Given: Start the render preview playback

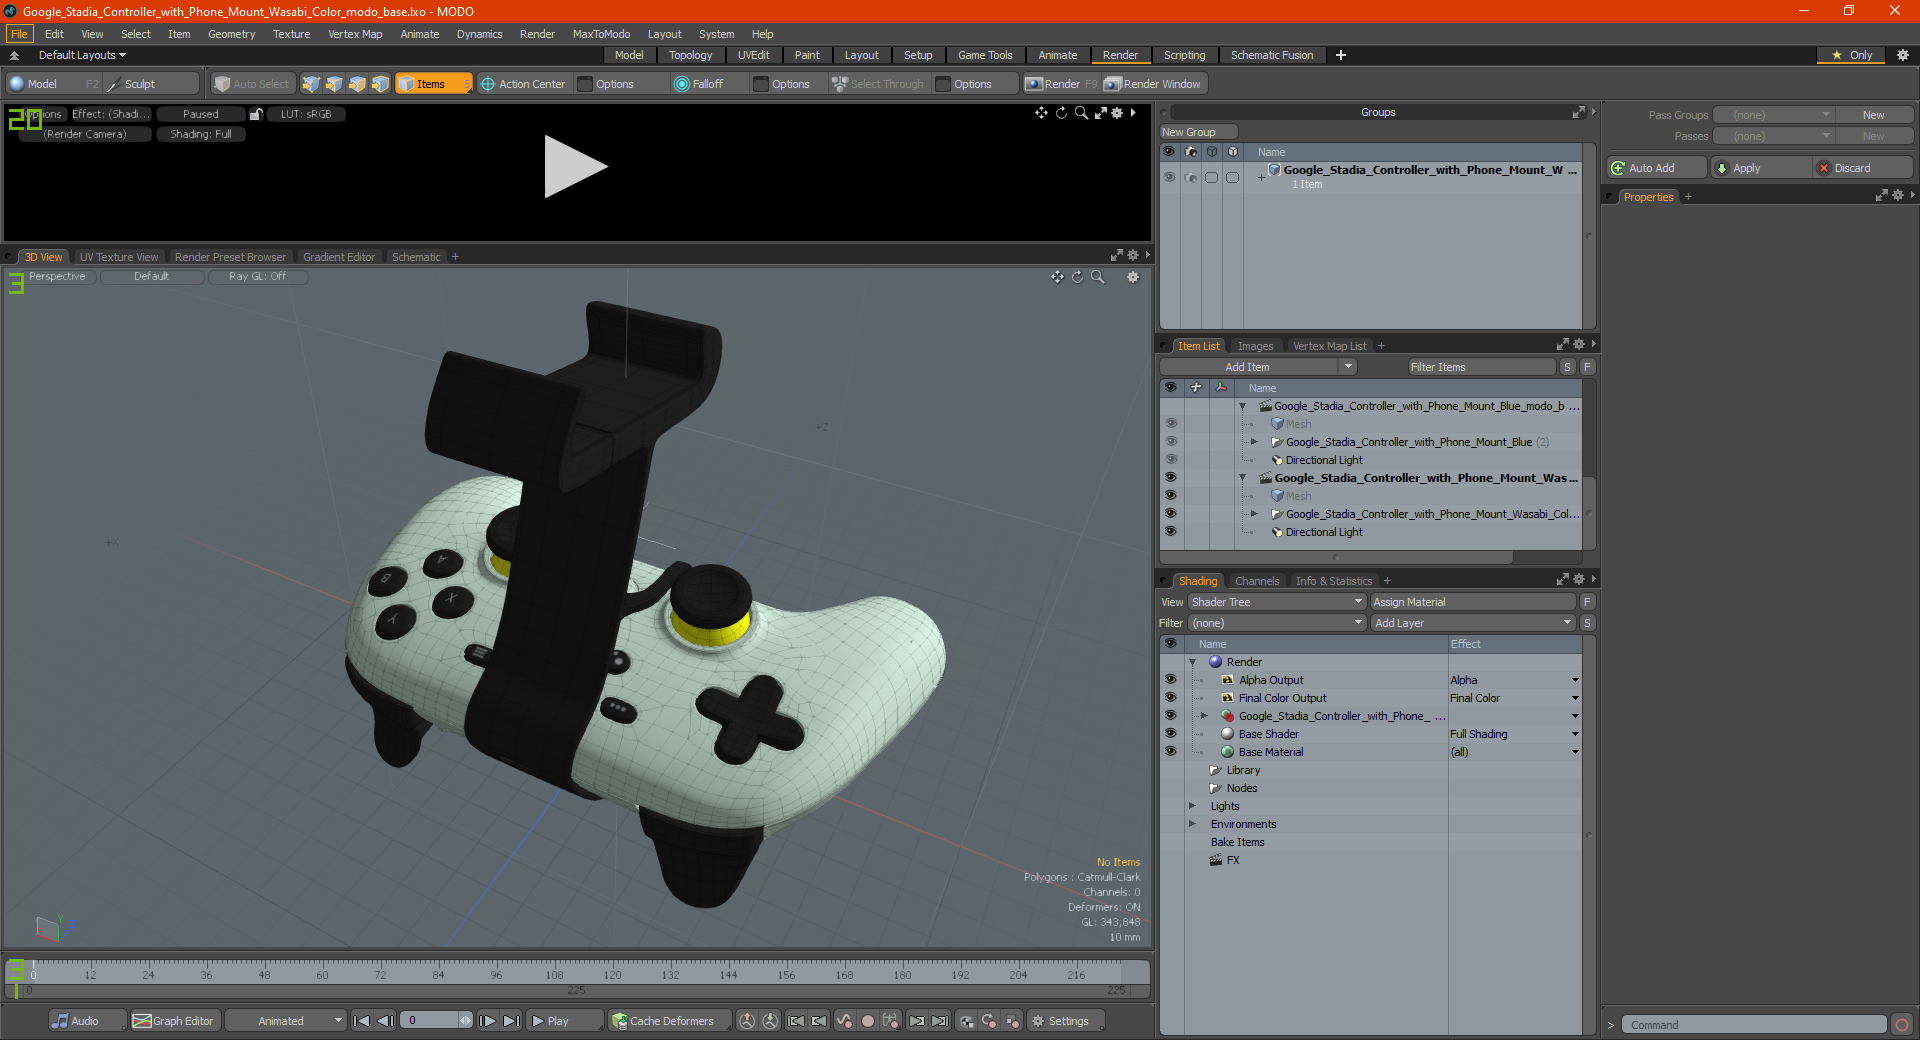Looking at the screenshot, I should (x=575, y=166).
